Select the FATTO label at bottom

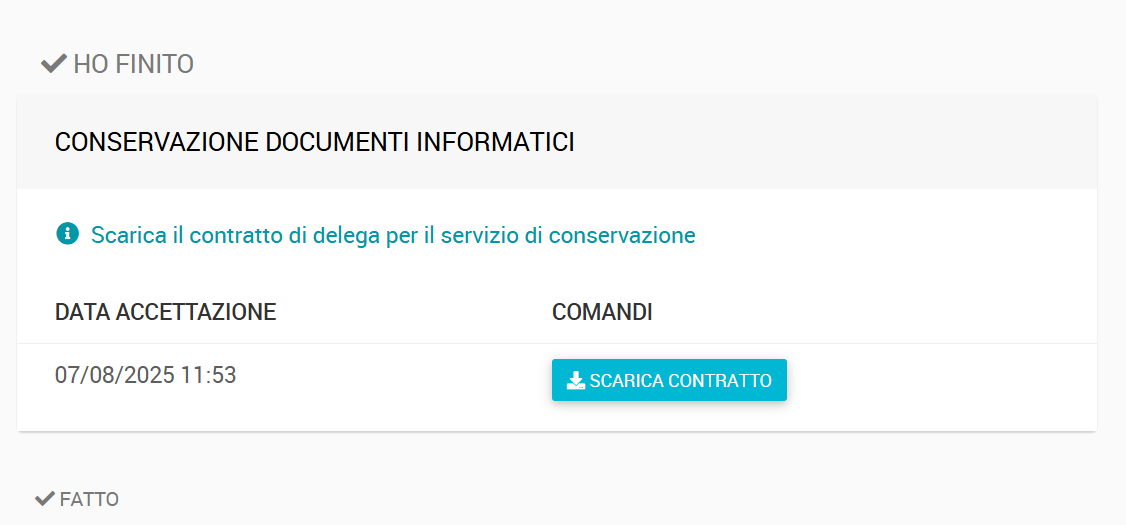tap(89, 499)
